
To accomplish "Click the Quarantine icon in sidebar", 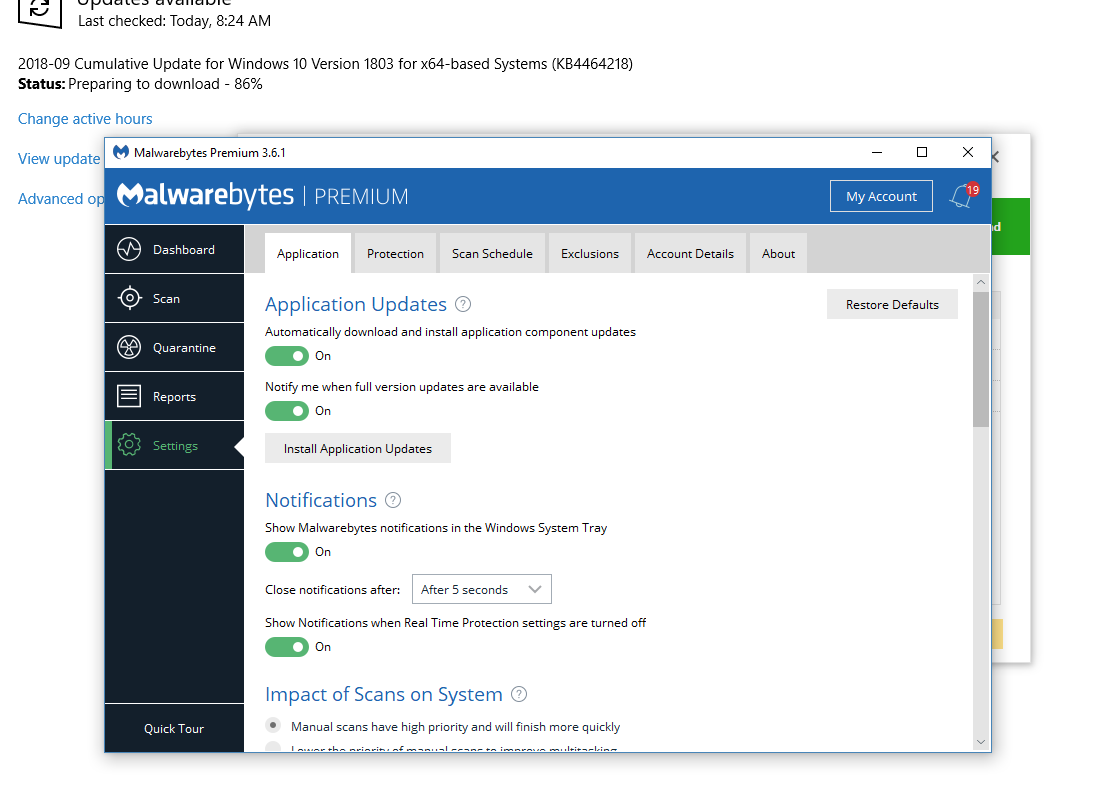I will [129, 348].
